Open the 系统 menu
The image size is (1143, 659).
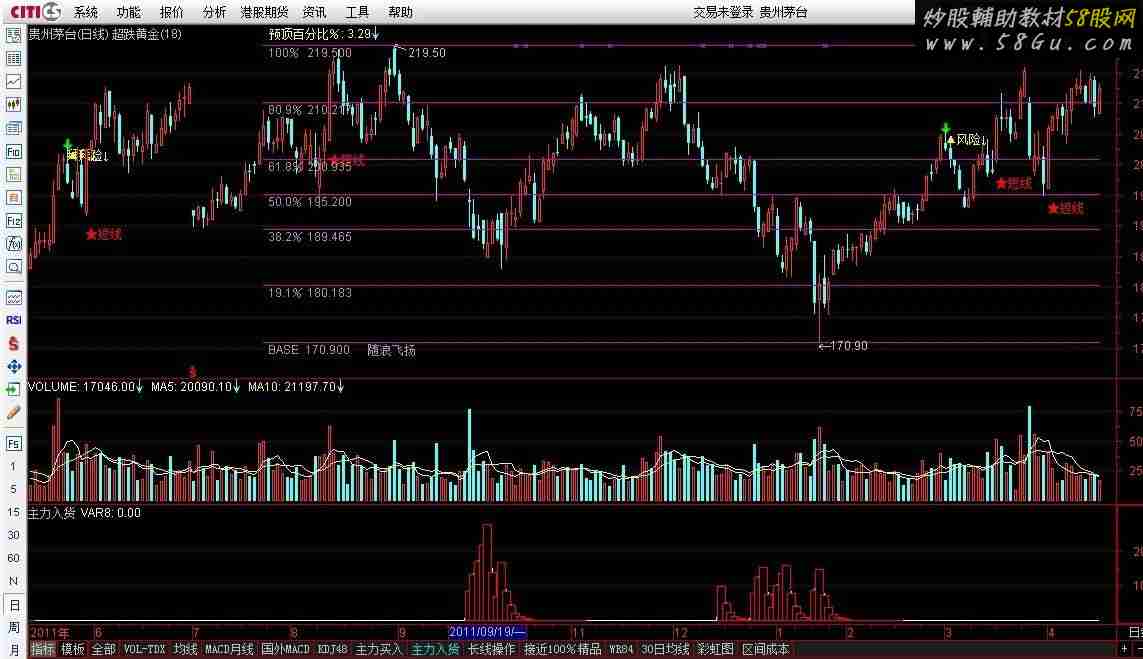[85, 12]
